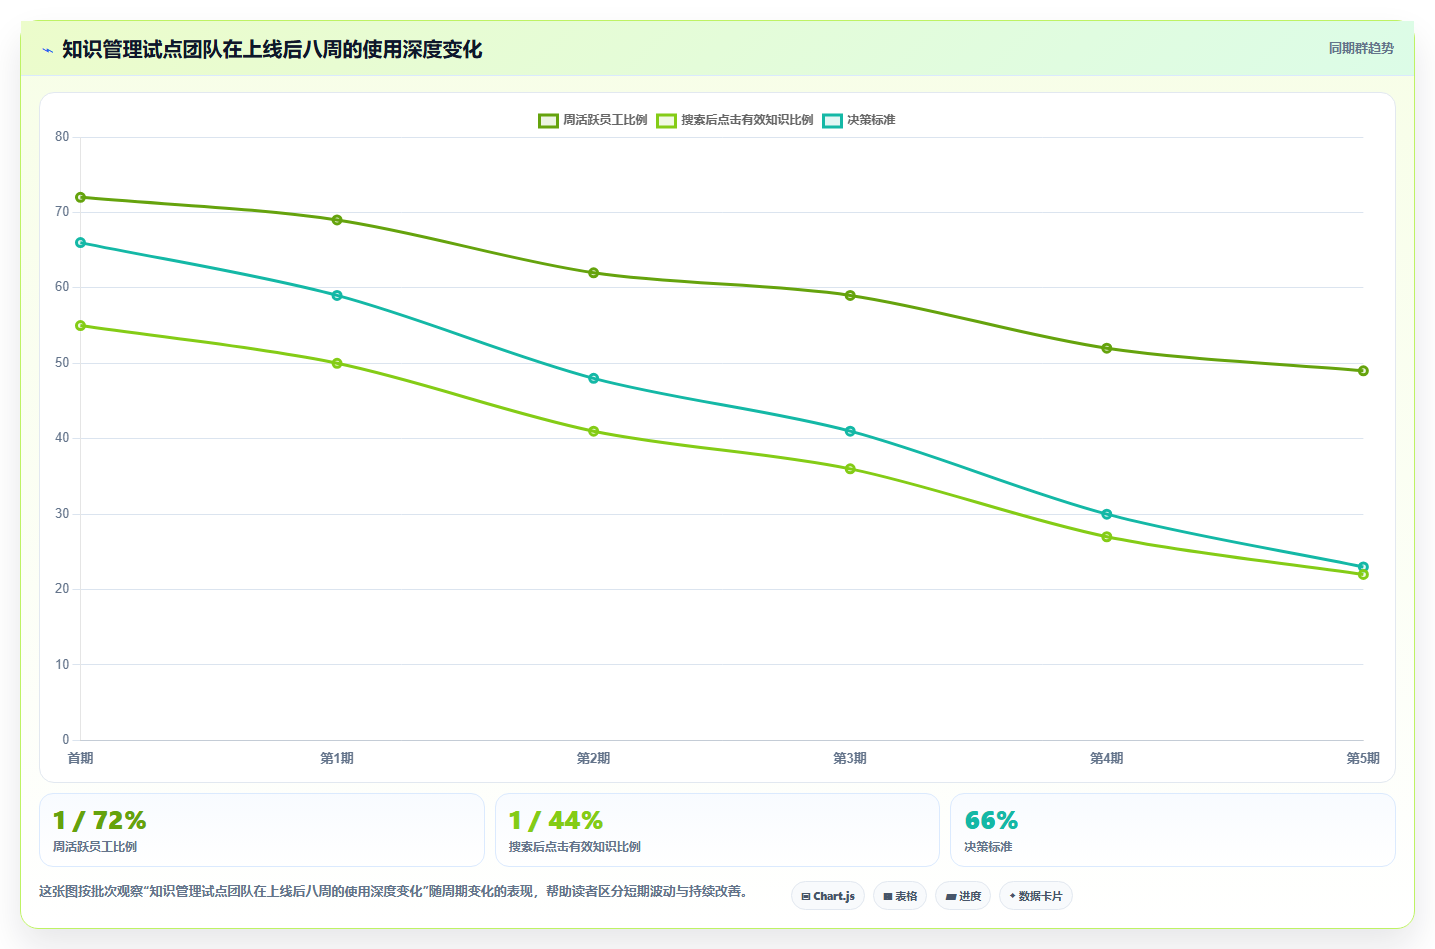The width and height of the screenshot is (1435, 949).
Task: Click 周活跃员工比例 data point at 第5期
Action: (1363, 371)
